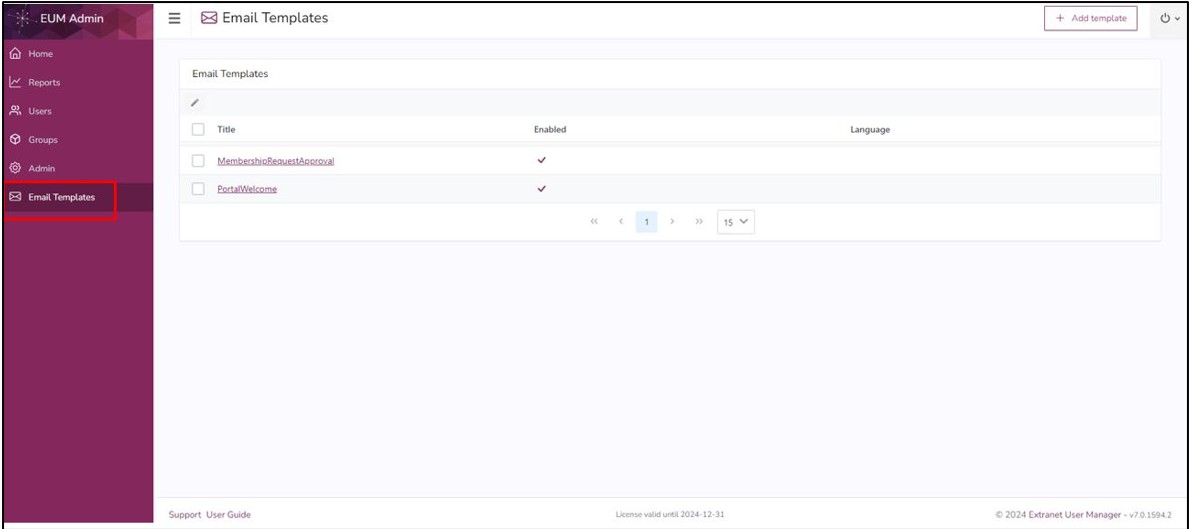The height and width of the screenshot is (529, 1189).
Task: Click the Title column header
Action: coord(226,130)
